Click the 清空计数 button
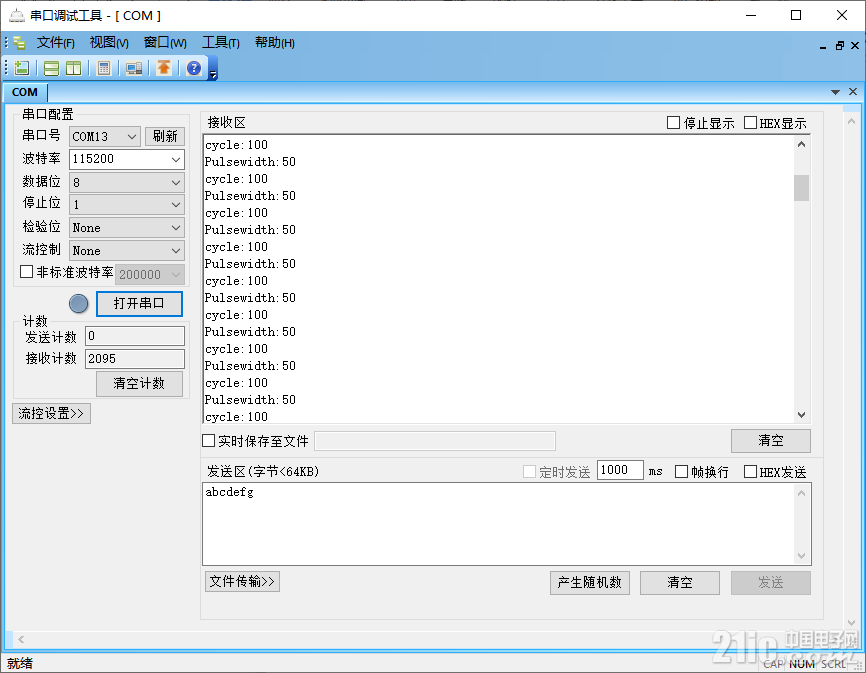This screenshot has width=866, height=673. (139, 383)
